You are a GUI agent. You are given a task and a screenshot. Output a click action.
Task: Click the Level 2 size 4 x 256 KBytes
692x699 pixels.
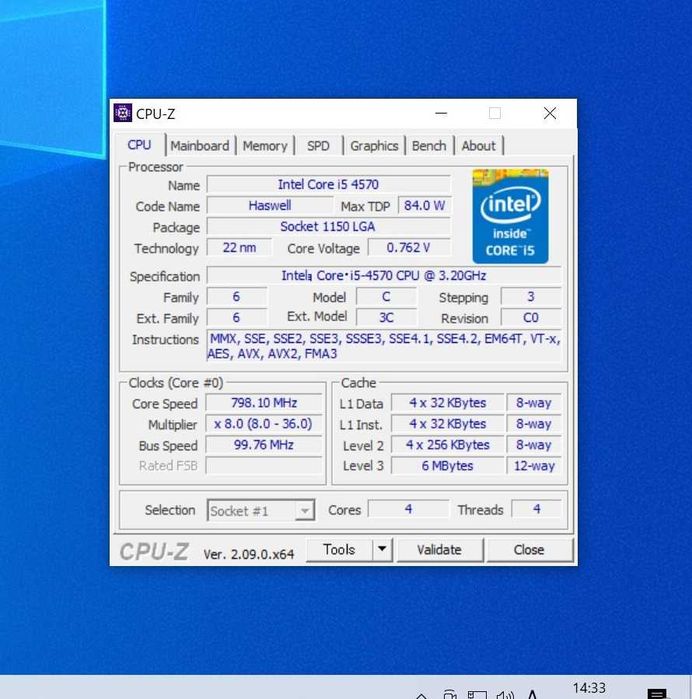coord(448,444)
